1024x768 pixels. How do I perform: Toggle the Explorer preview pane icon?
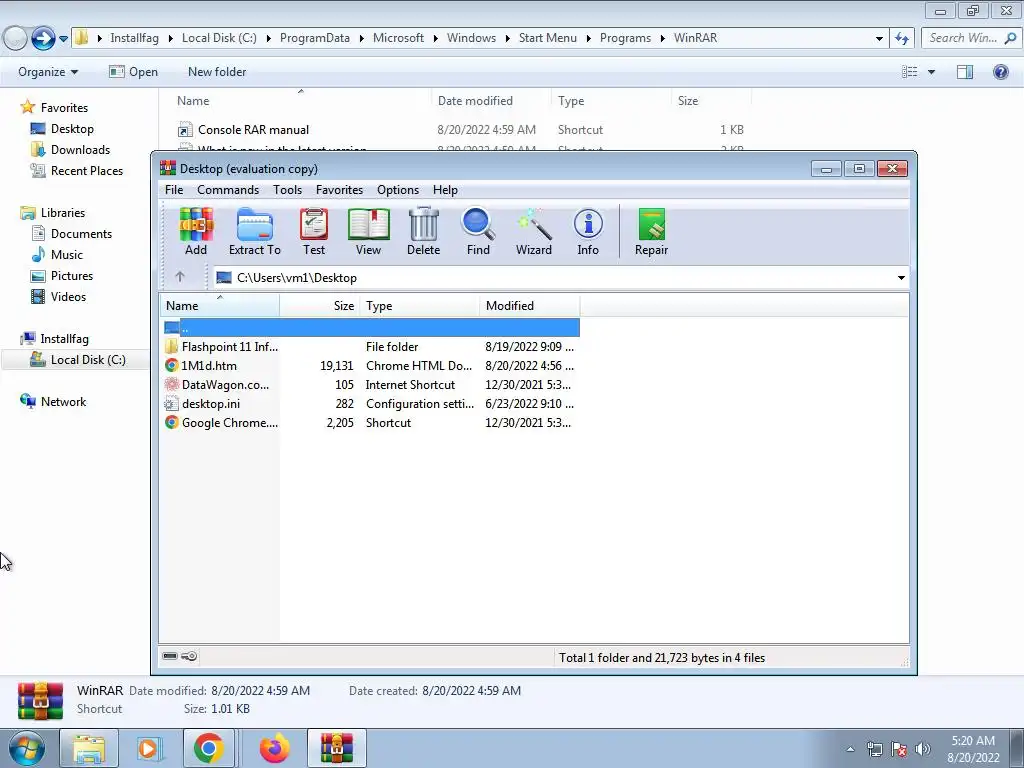tap(965, 72)
